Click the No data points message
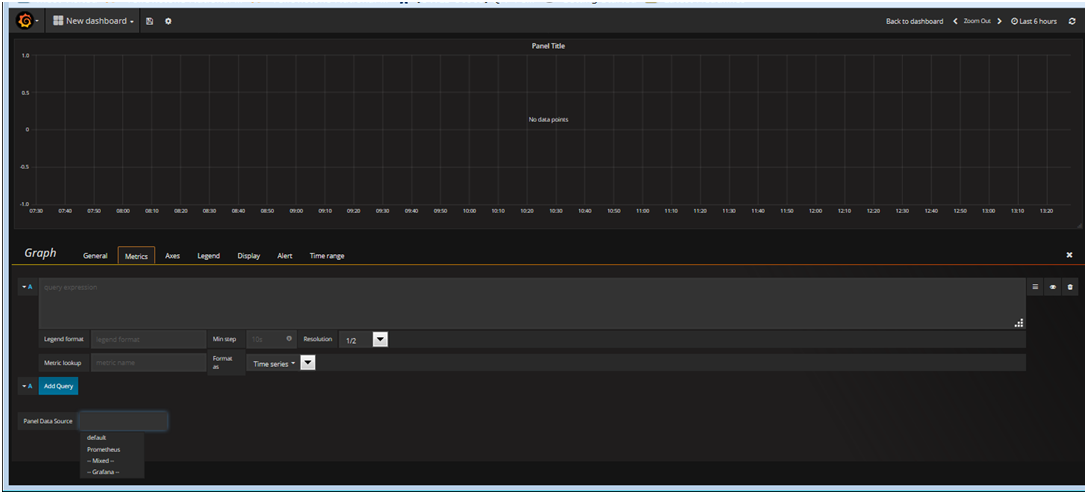This screenshot has height=494, width=1087. click(548, 120)
